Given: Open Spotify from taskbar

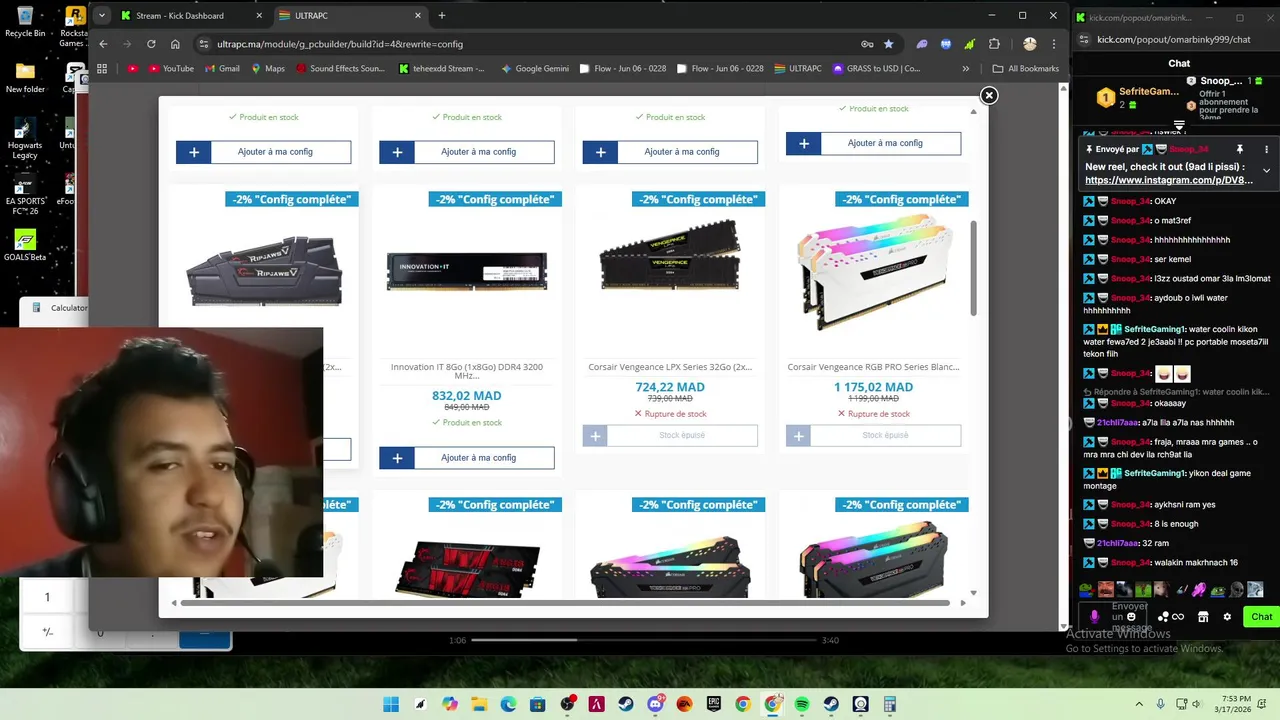Looking at the screenshot, I should 802,704.
